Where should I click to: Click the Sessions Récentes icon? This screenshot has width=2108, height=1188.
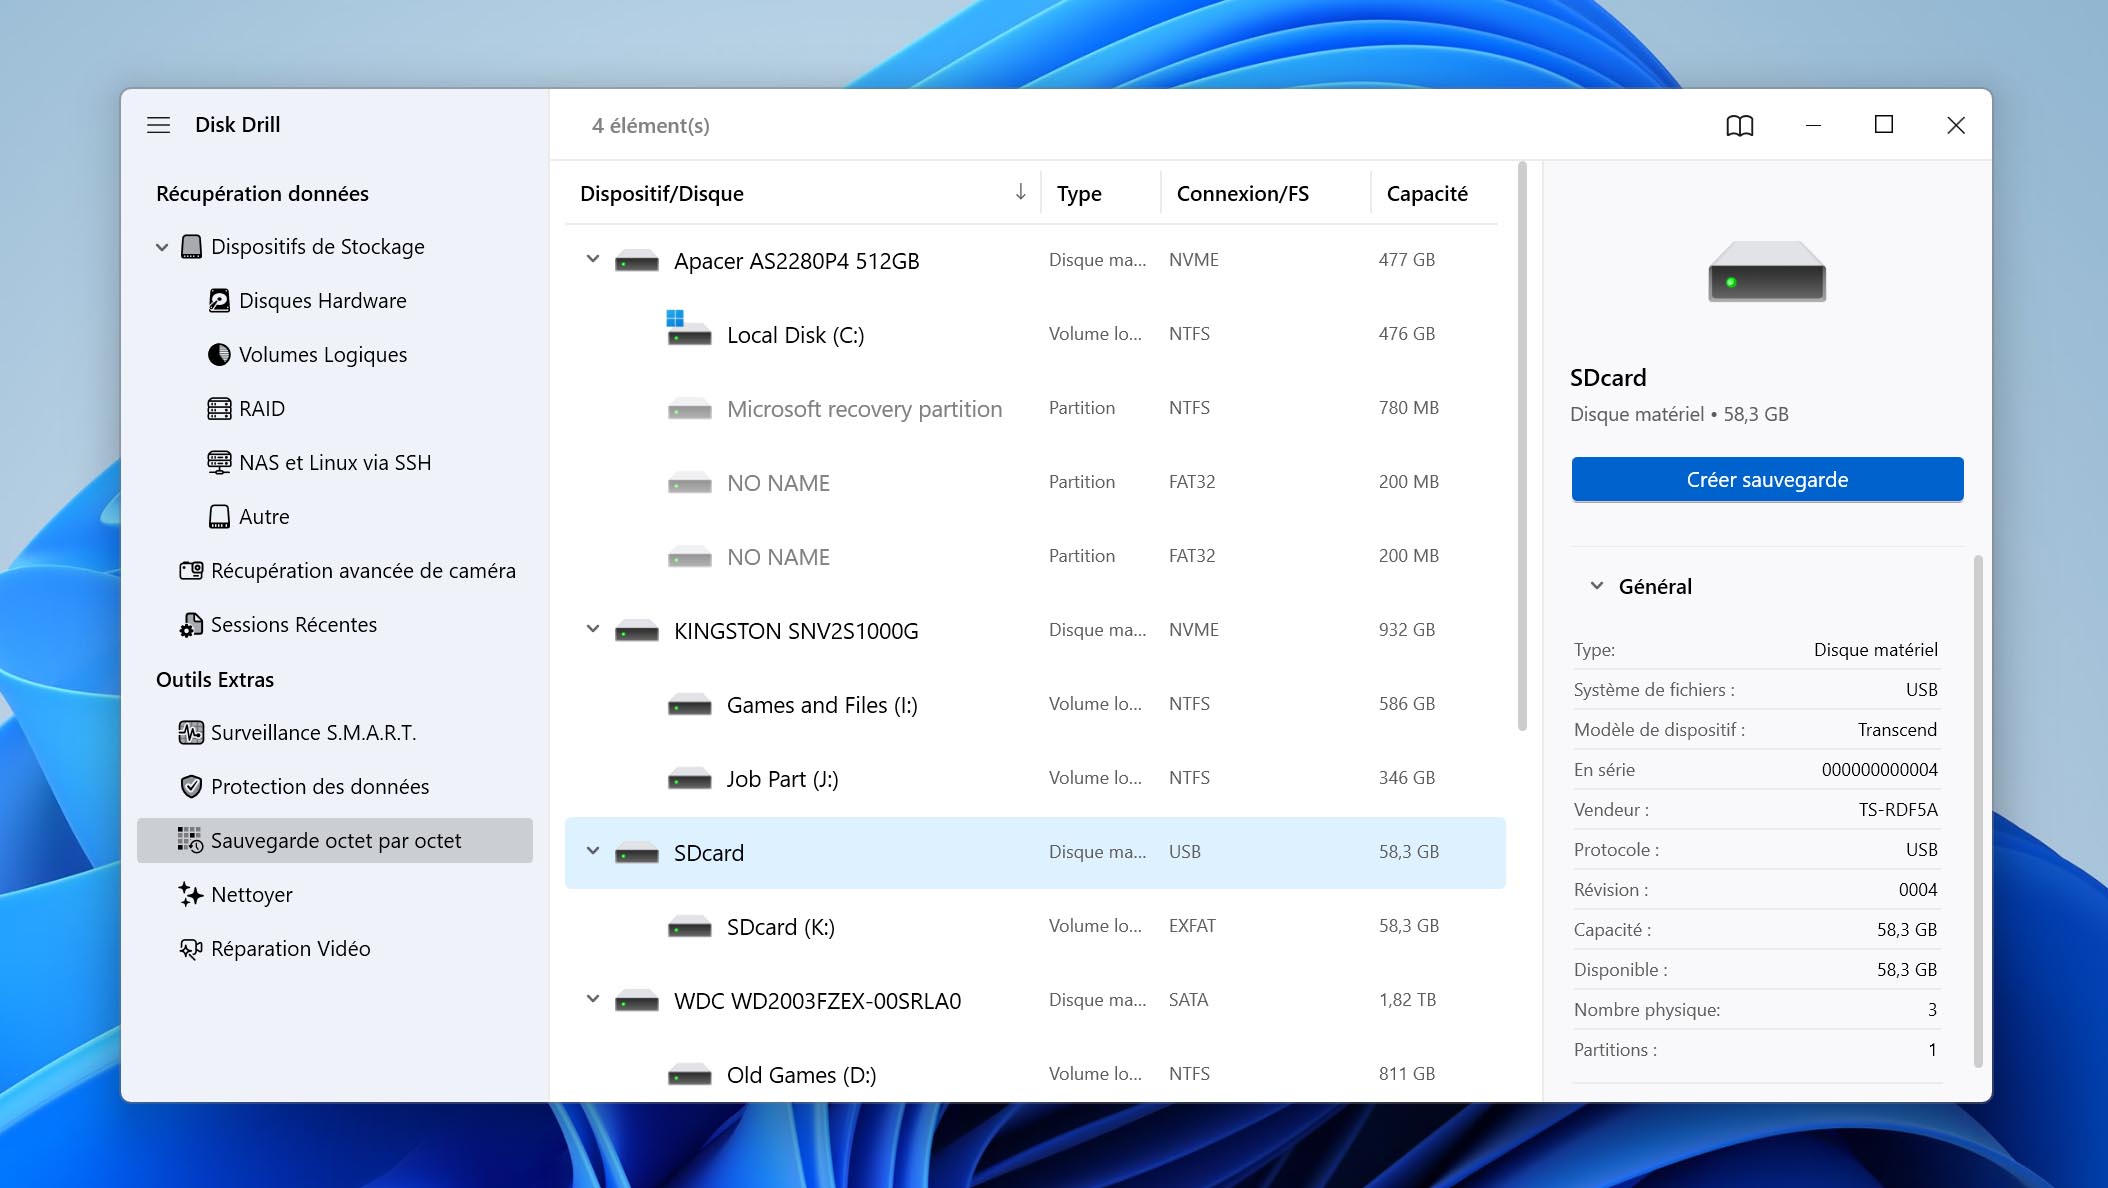tap(191, 625)
